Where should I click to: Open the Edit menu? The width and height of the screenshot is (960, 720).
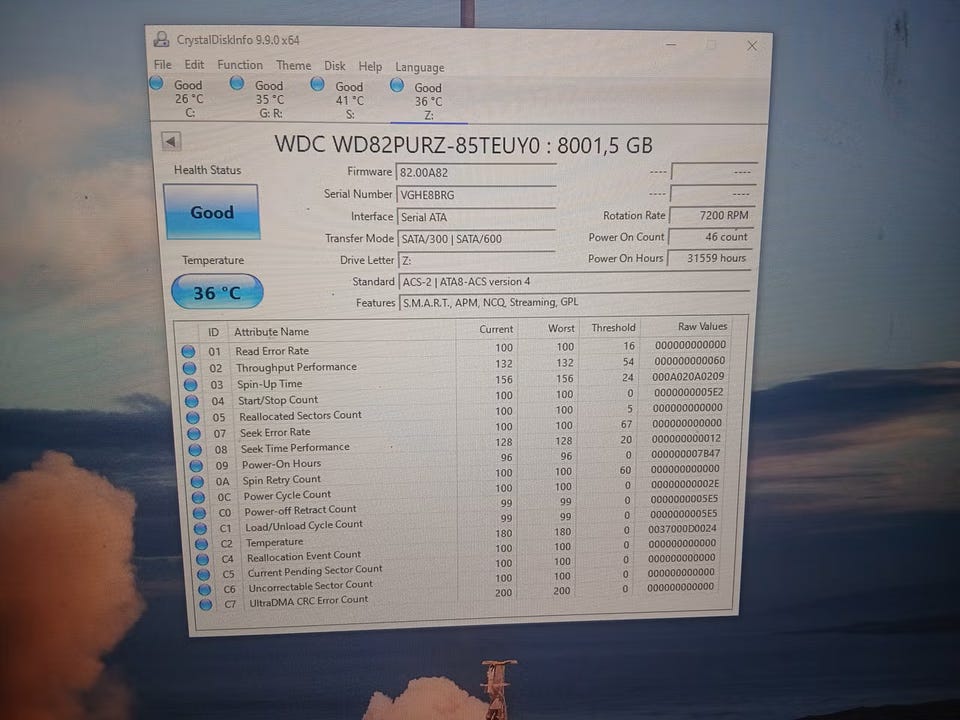[x=194, y=64]
